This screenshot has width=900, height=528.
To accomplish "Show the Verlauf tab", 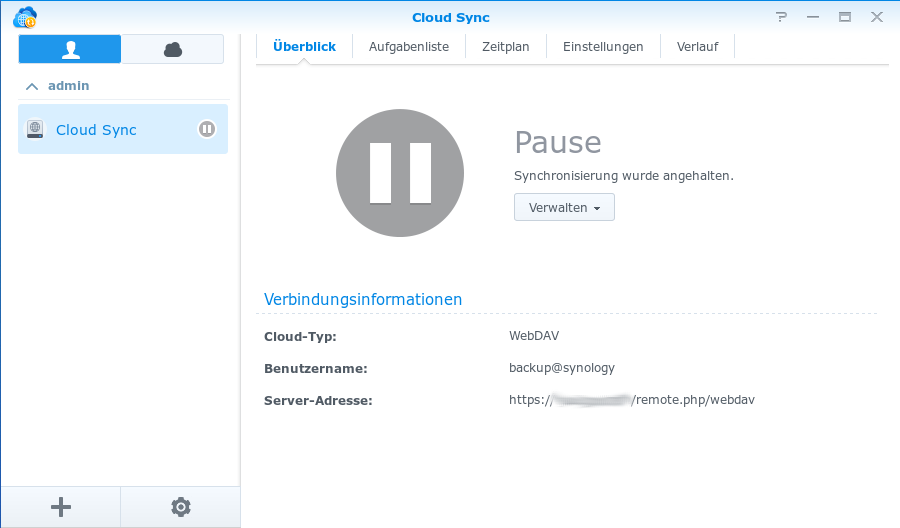I will click(x=697, y=46).
